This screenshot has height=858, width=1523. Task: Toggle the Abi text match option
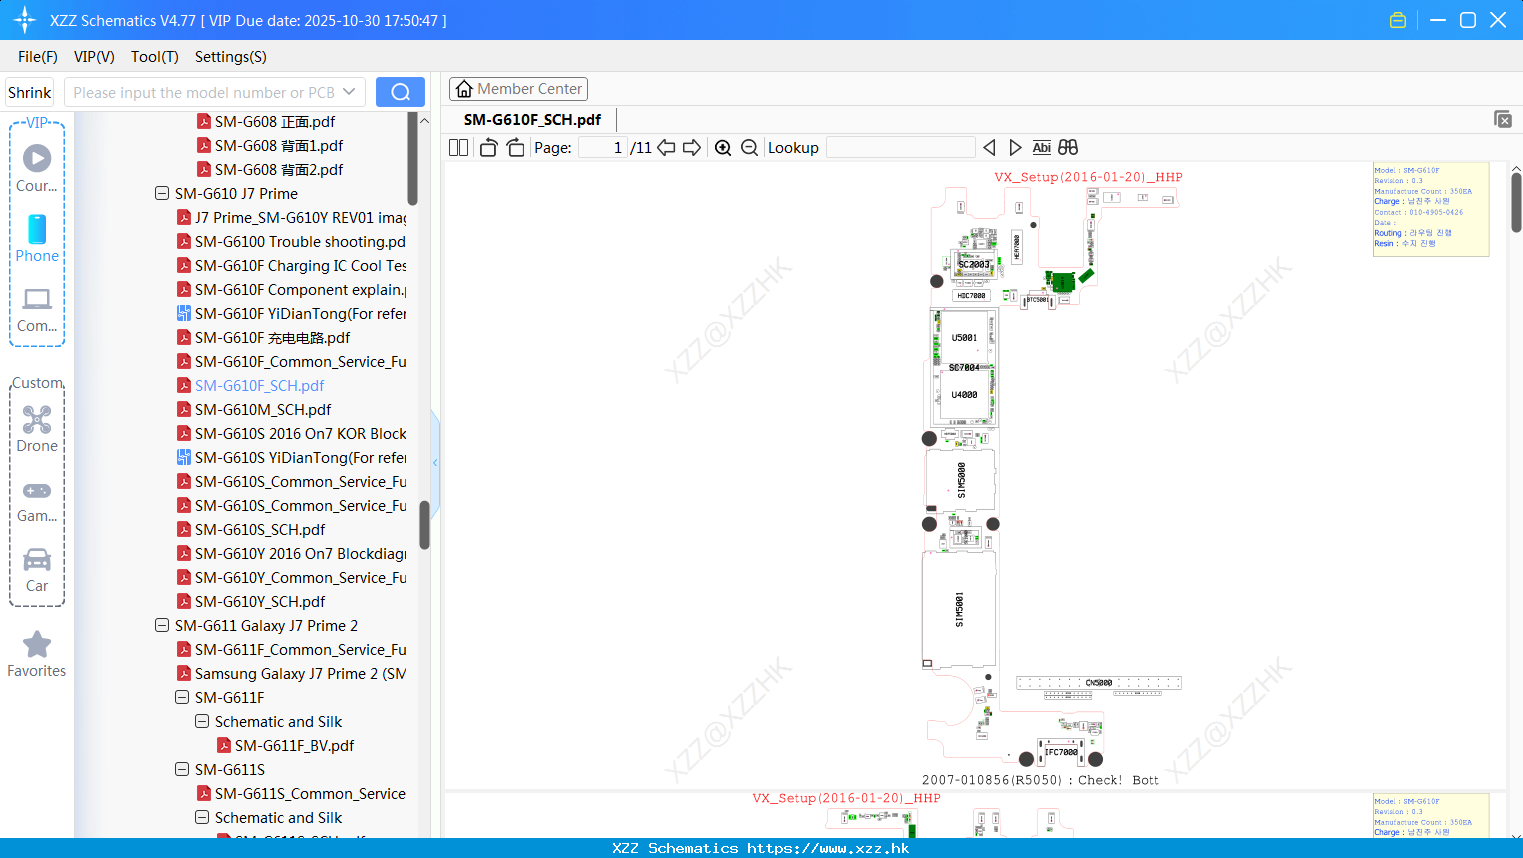click(x=1041, y=148)
